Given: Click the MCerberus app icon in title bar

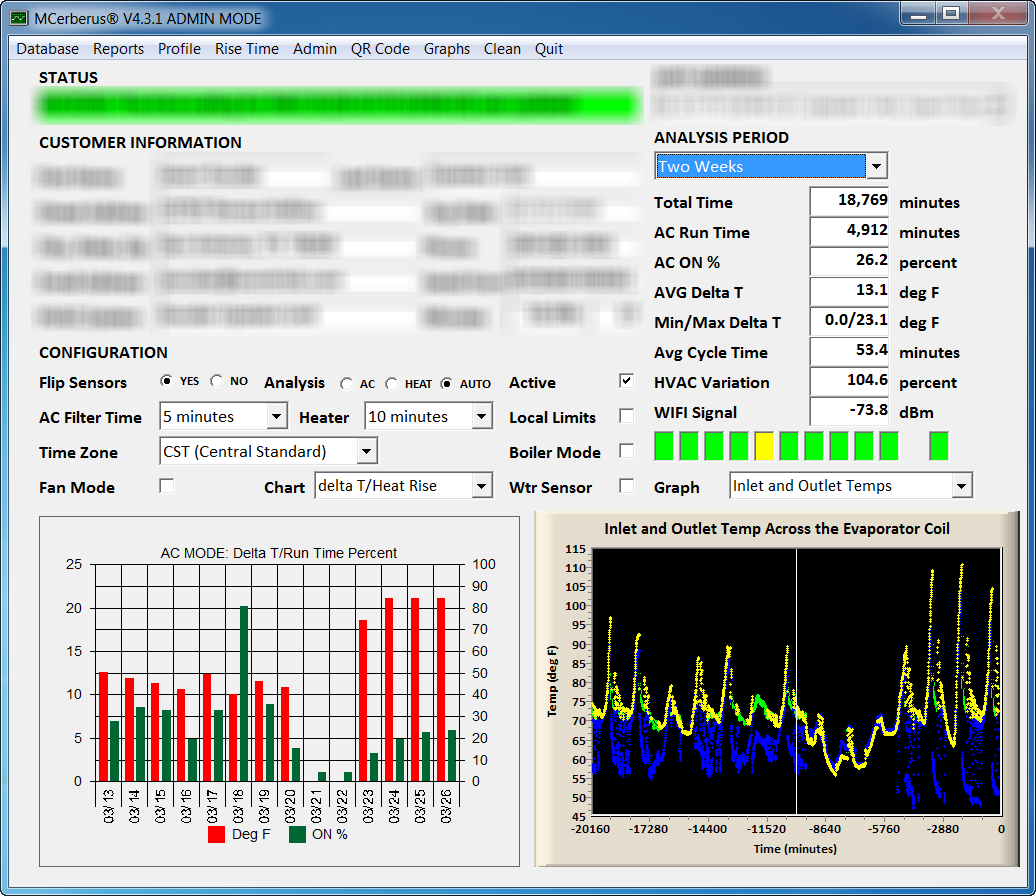Looking at the screenshot, I should click(19, 19).
